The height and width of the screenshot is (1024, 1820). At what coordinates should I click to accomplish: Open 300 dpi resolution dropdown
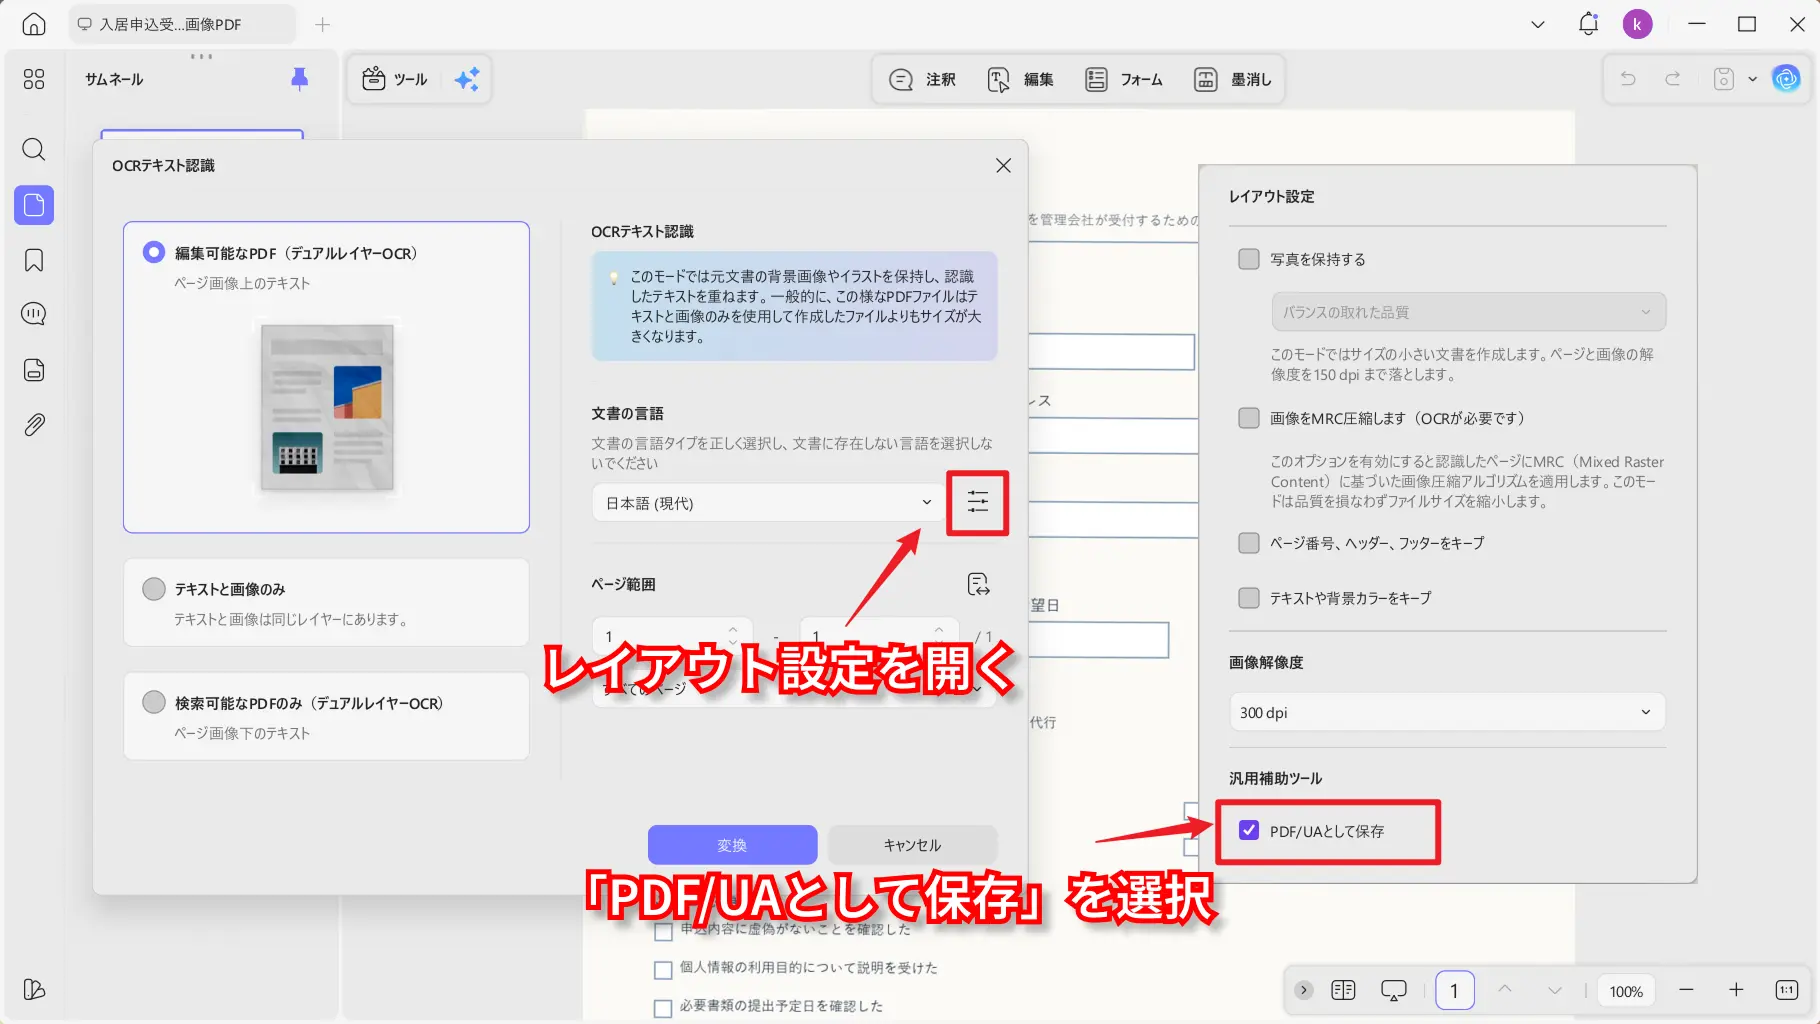(x=1447, y=712)
